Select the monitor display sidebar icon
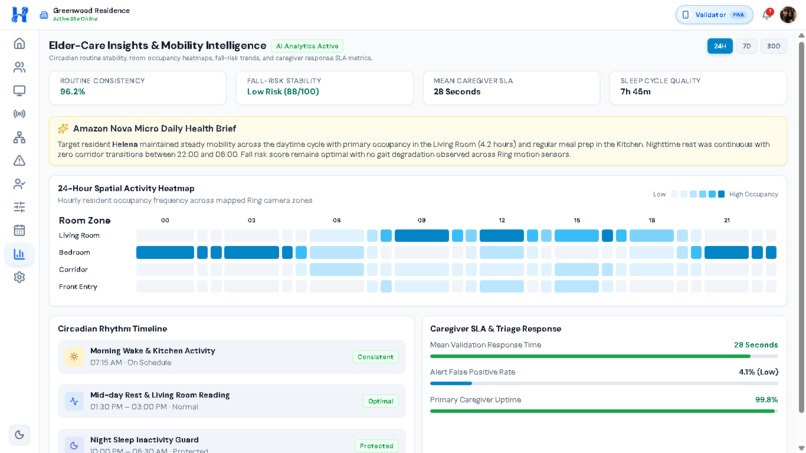The image size is (806, 453). pos(19,91)
